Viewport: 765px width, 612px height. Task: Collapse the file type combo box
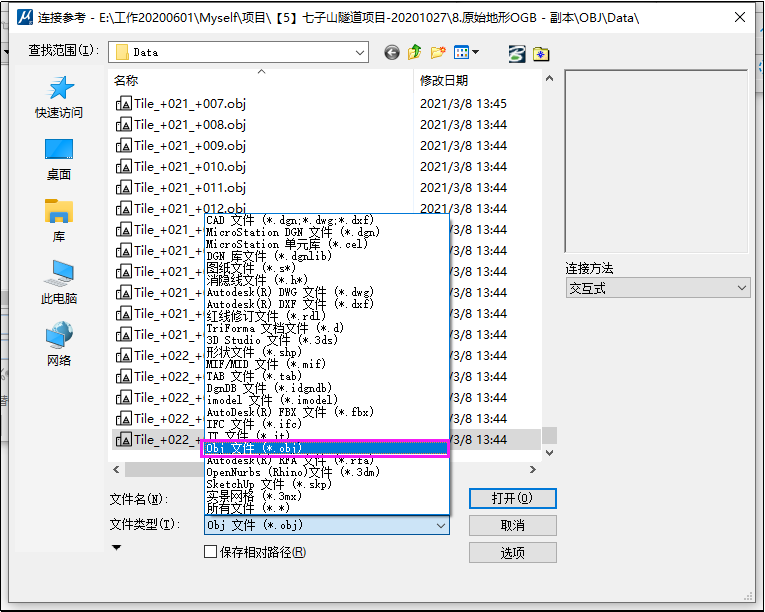(x=441, y=525)
